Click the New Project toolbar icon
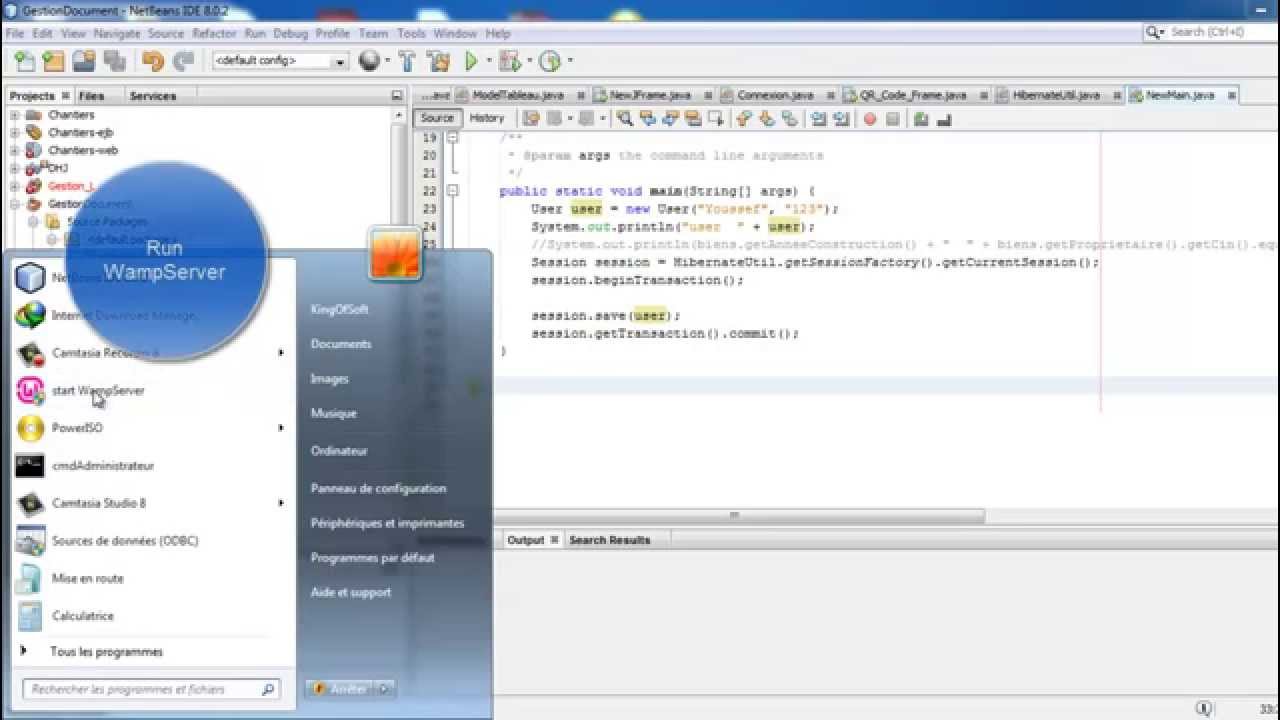Screen dimensions: 1280x720 tap(54, 62)
